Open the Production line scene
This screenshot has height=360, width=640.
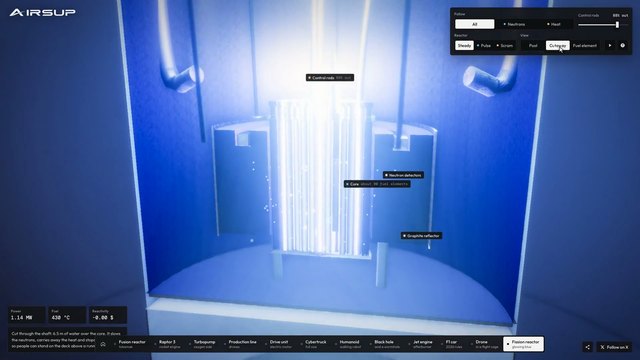point(241,344)
